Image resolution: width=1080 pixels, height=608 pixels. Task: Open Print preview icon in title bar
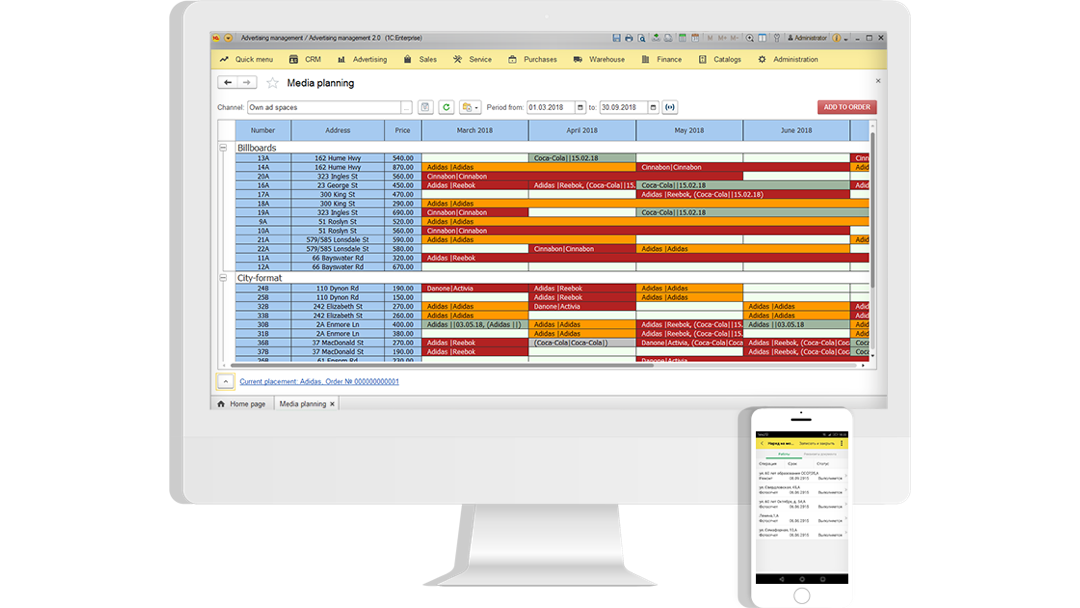click(641, 38)
